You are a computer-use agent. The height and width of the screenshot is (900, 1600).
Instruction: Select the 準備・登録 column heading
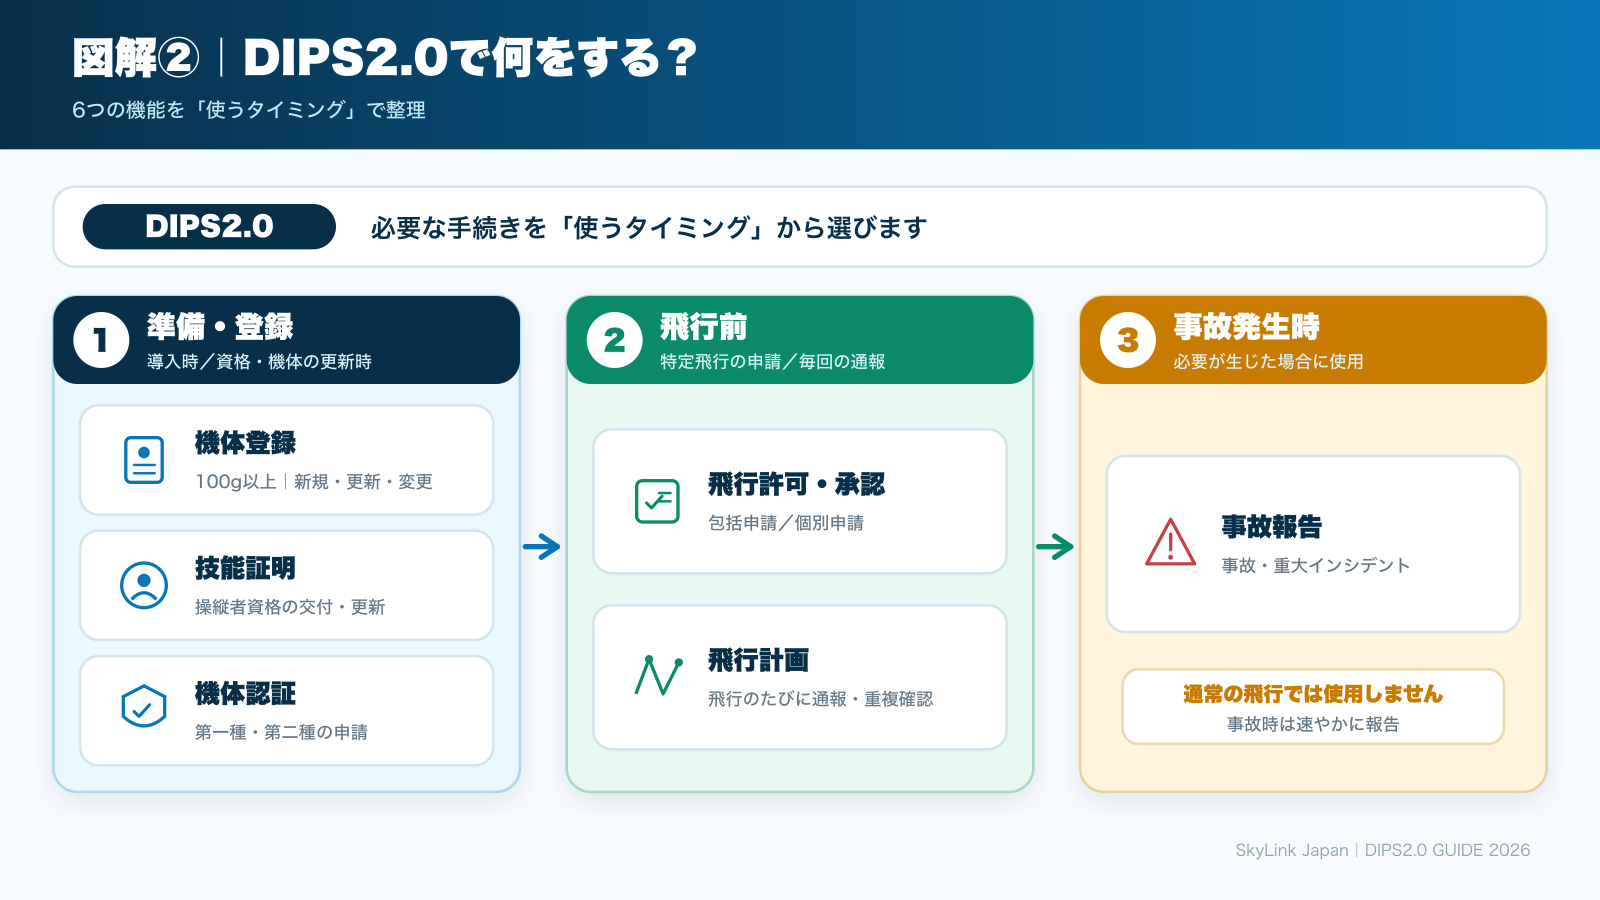[x=220, y=327]
